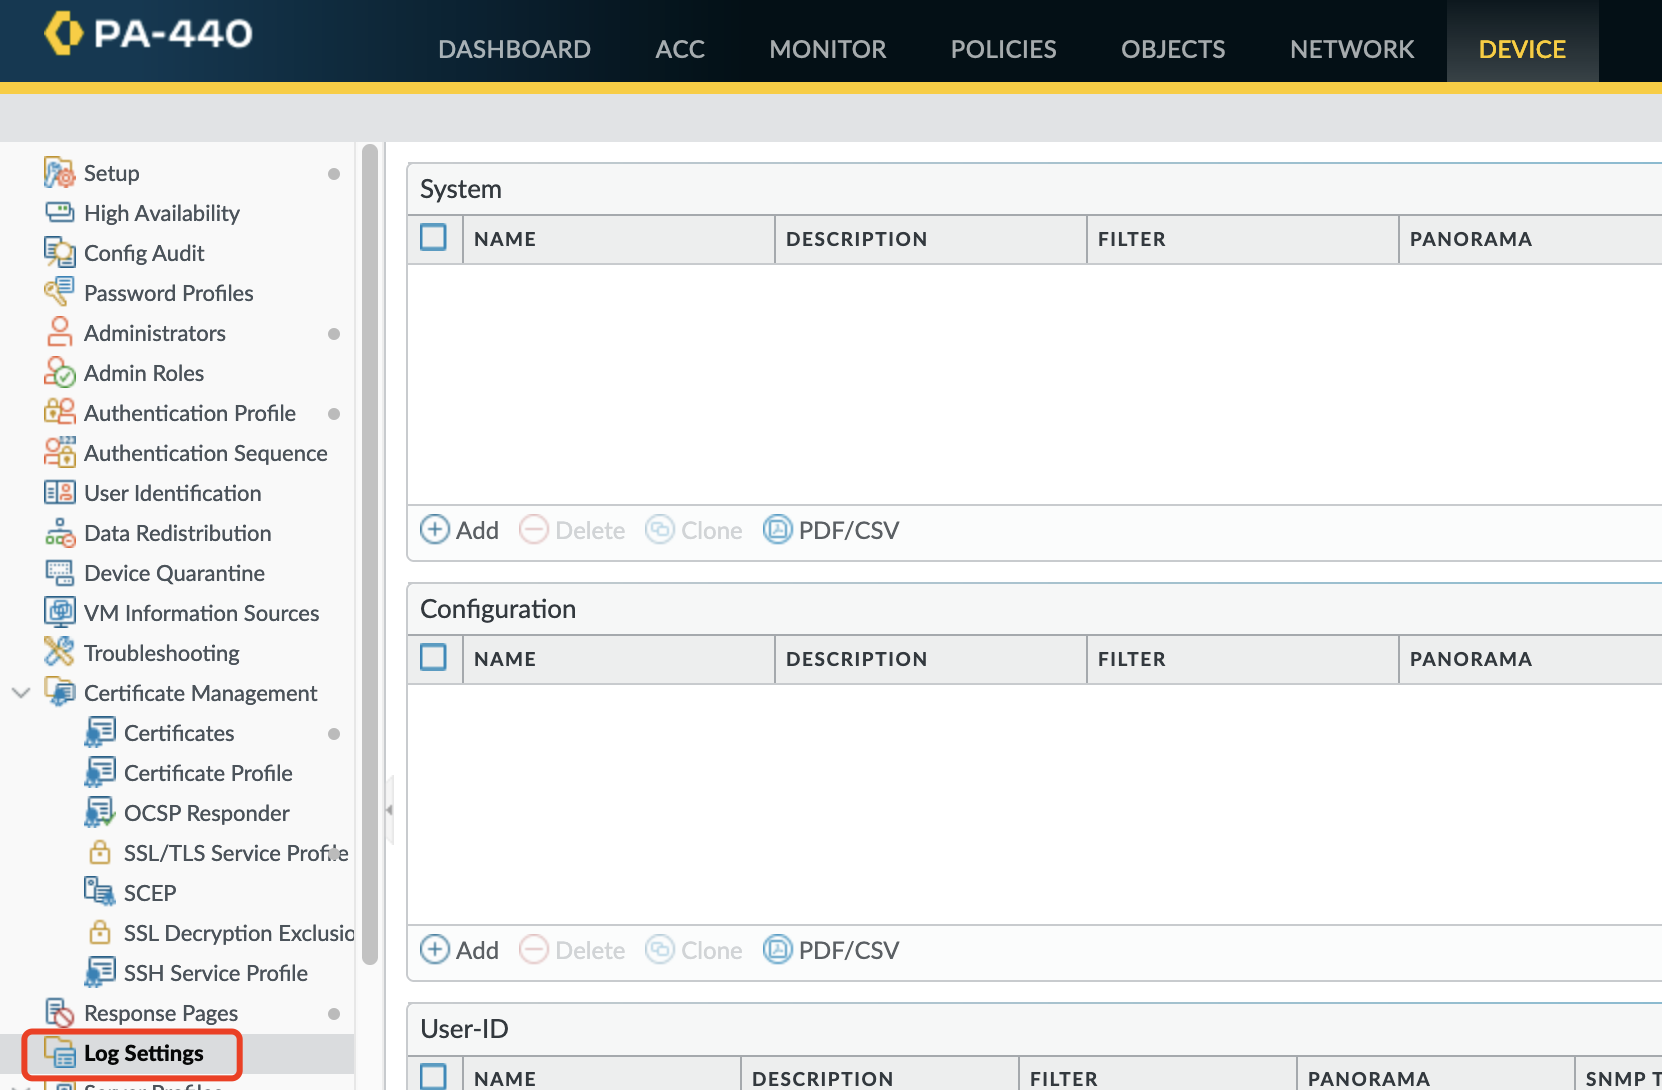The height and width of the screenshot is (1090, 1662).
Task: Click Delete in the Configuration section
Action: (x=572, y=950)
